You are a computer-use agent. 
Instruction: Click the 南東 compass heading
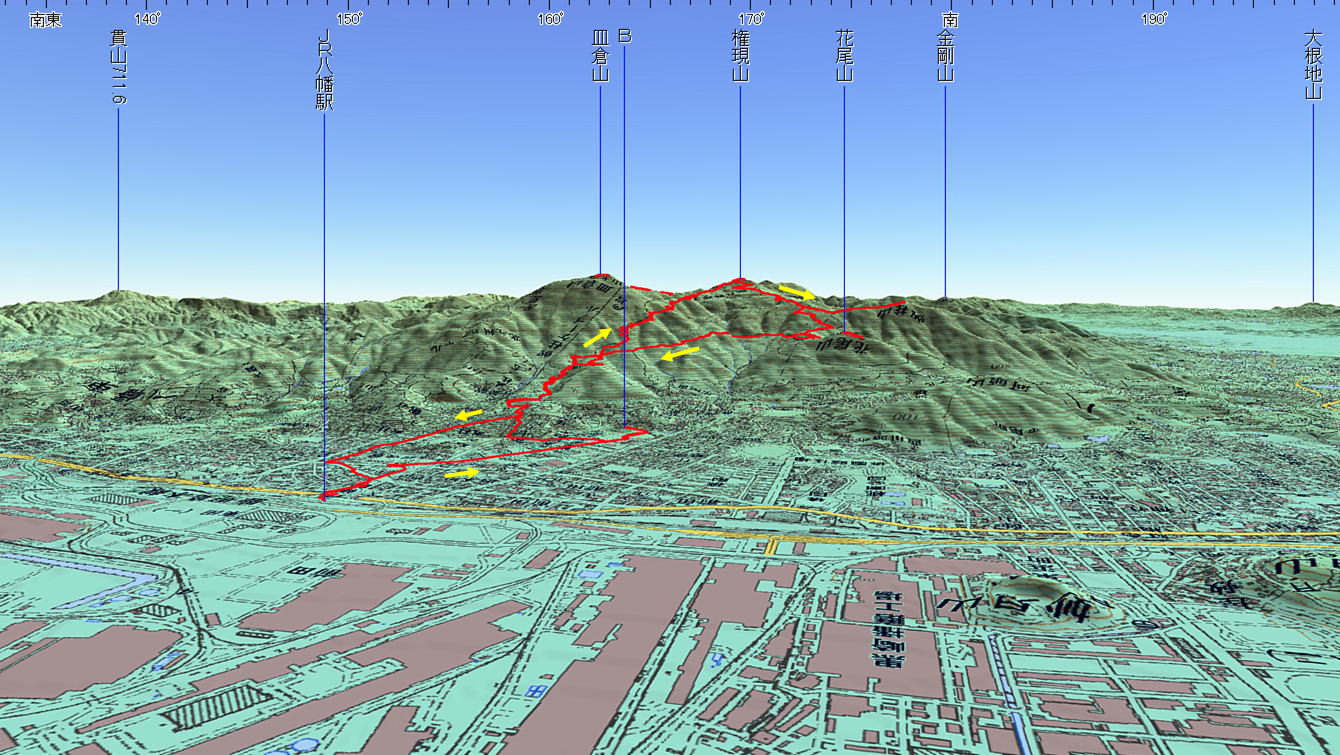point(45,20)
